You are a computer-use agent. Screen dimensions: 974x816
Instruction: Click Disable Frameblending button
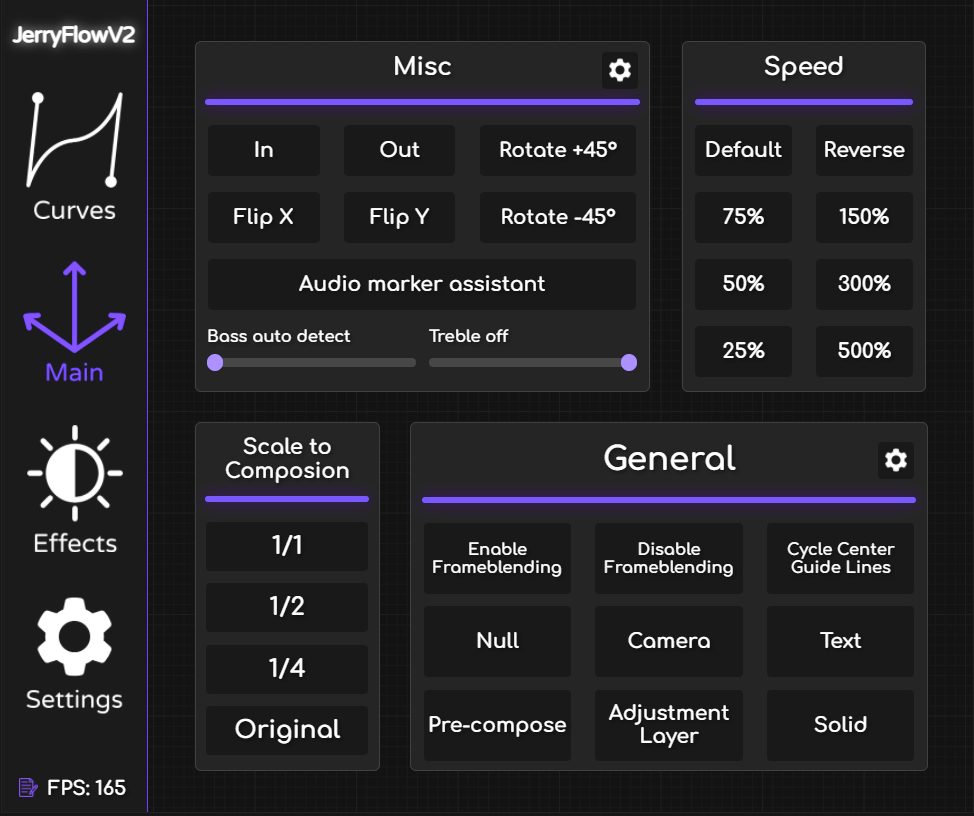(x=668, y=558)
